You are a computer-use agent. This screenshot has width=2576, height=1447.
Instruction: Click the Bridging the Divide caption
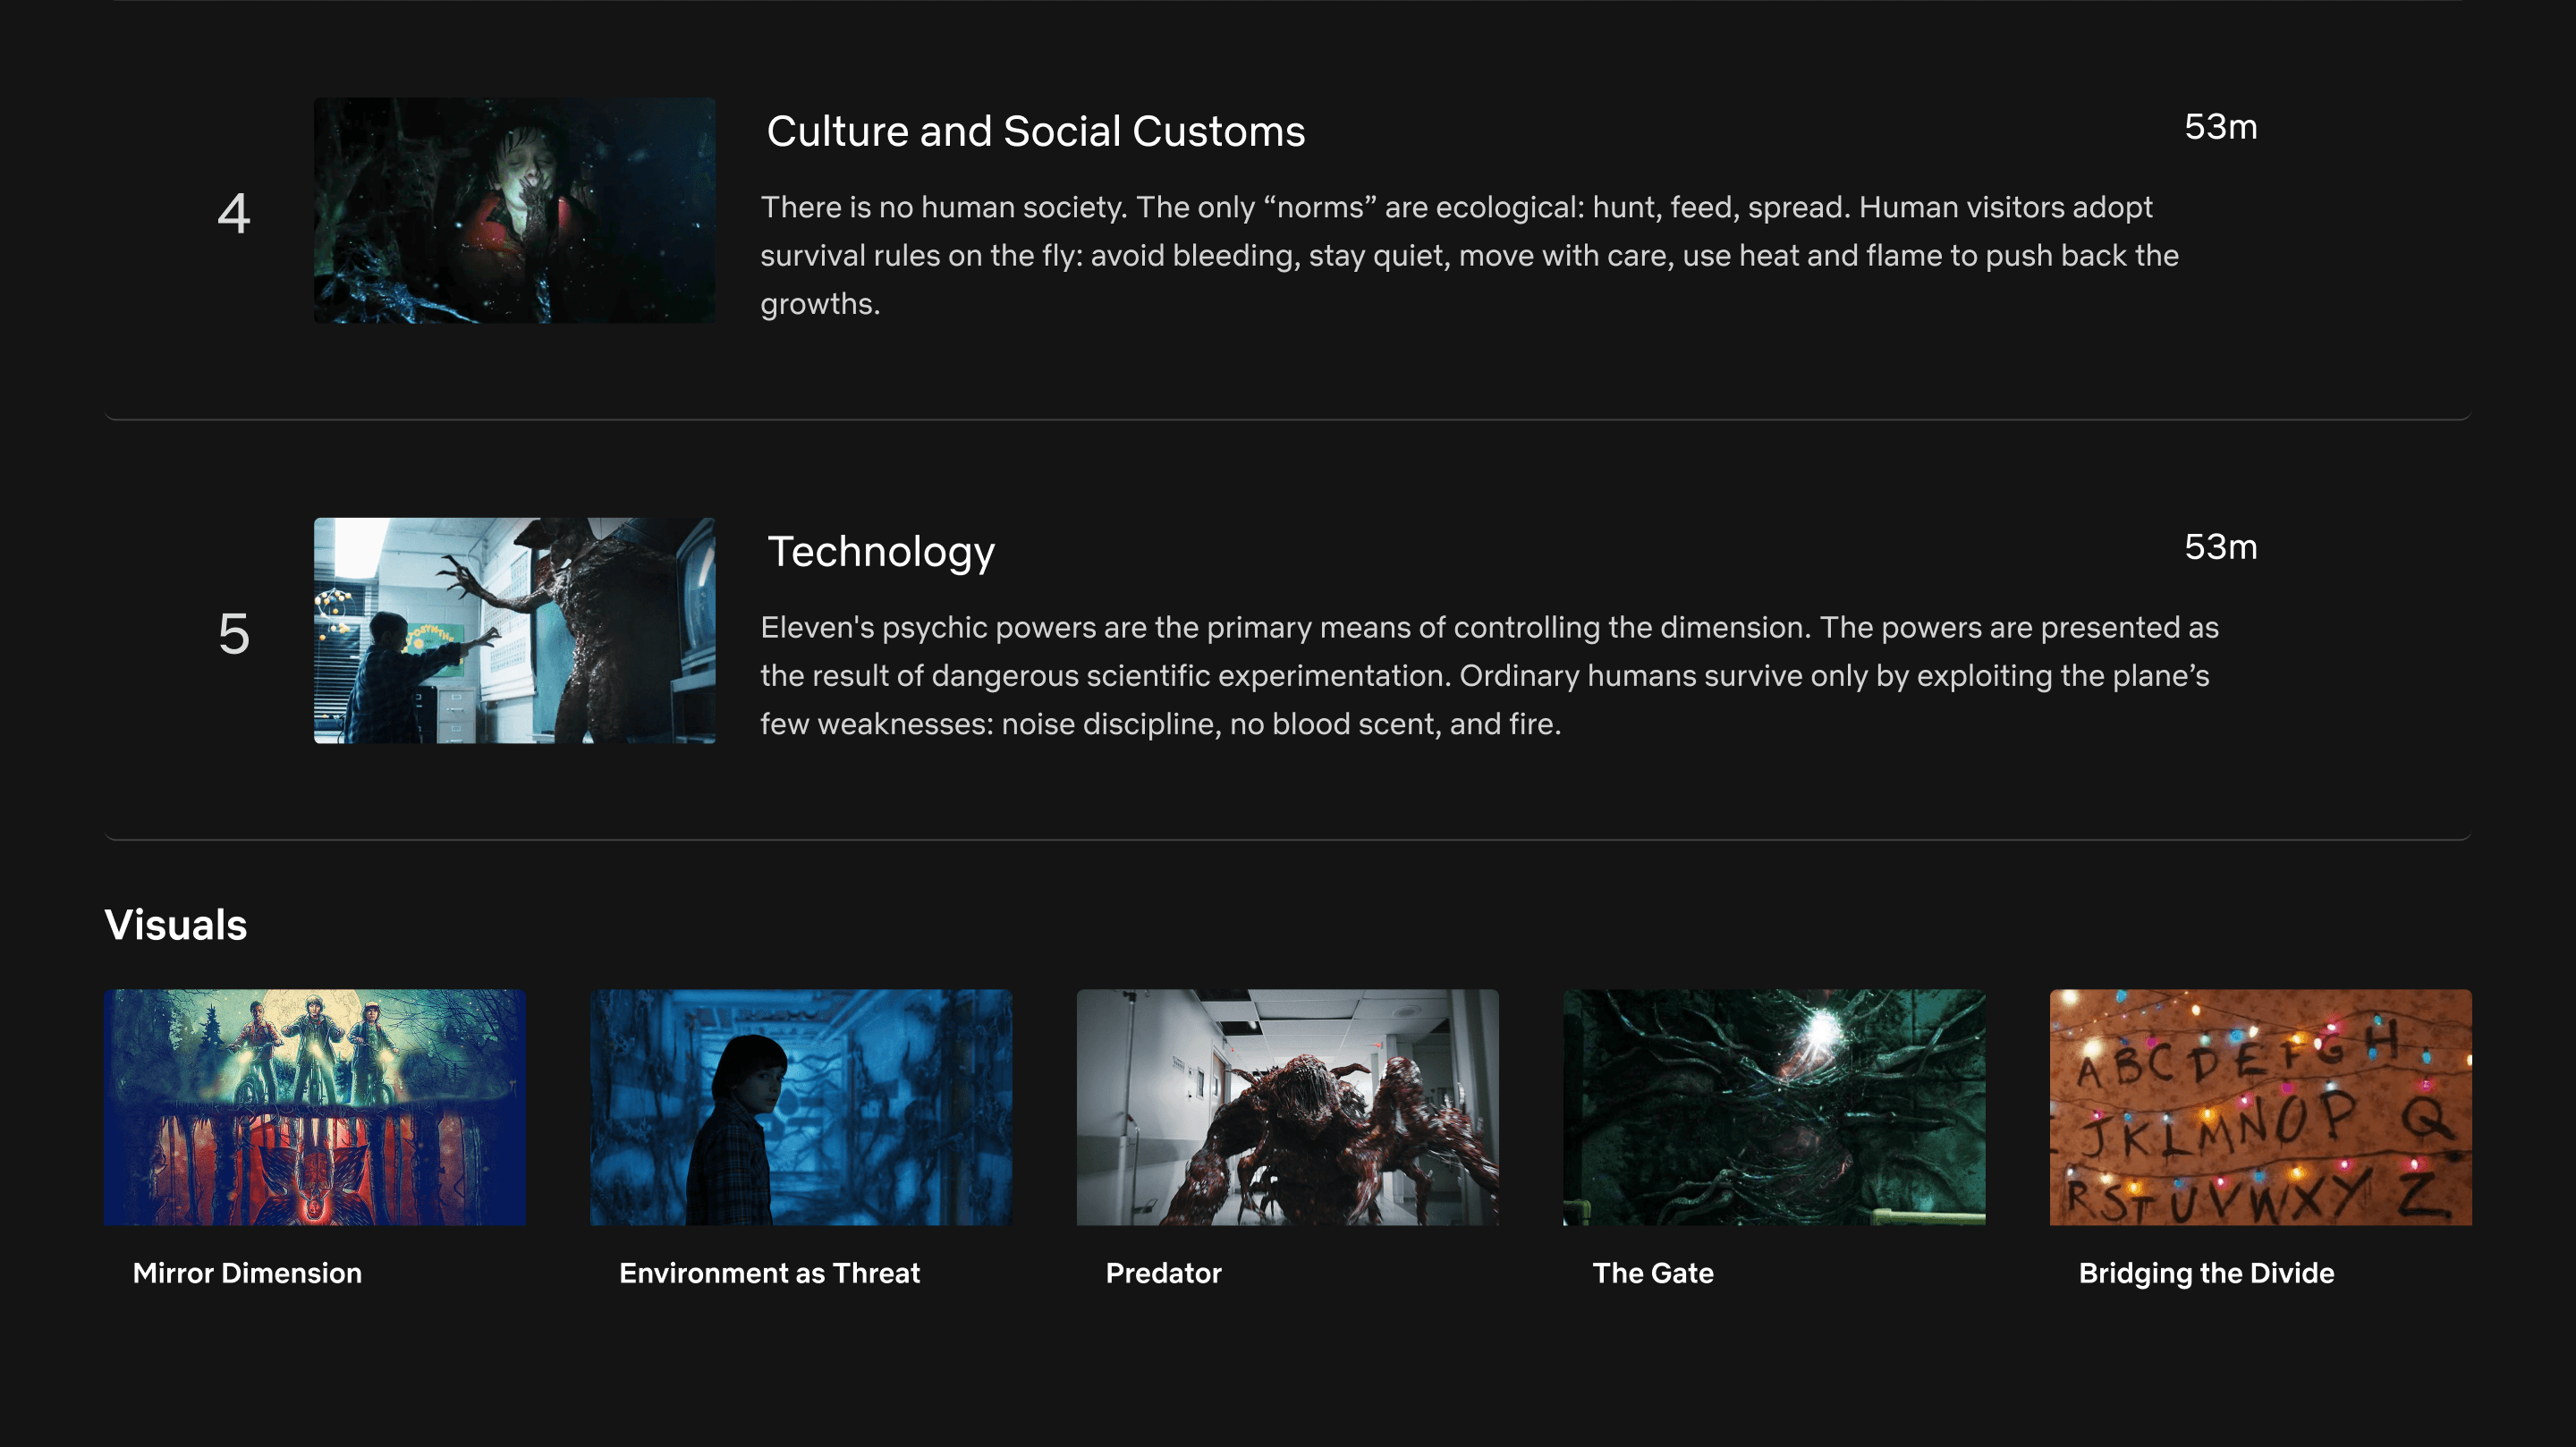coord(2206,1273)
